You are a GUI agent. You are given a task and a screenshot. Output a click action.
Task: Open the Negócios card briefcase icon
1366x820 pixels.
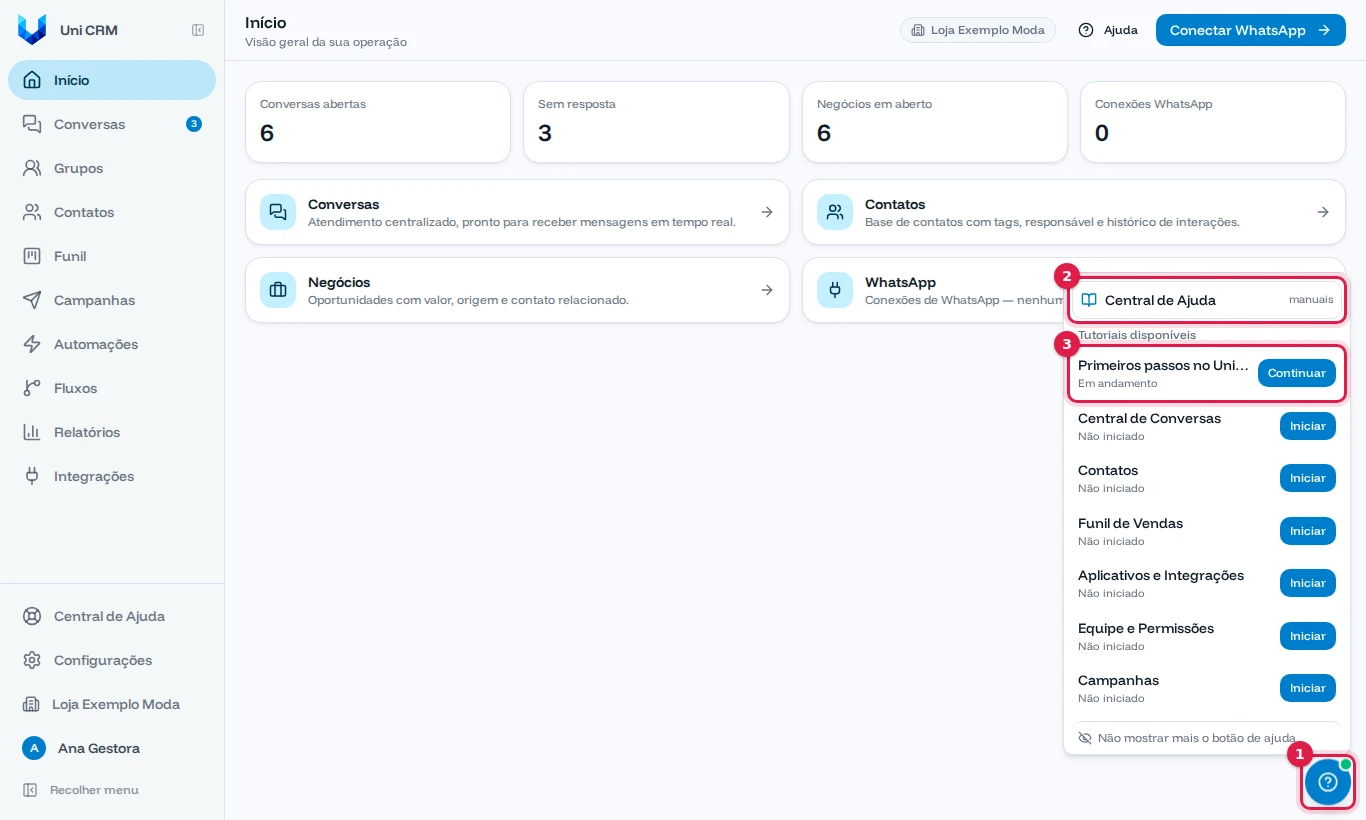pyautogui.click(x=278, y=290)
